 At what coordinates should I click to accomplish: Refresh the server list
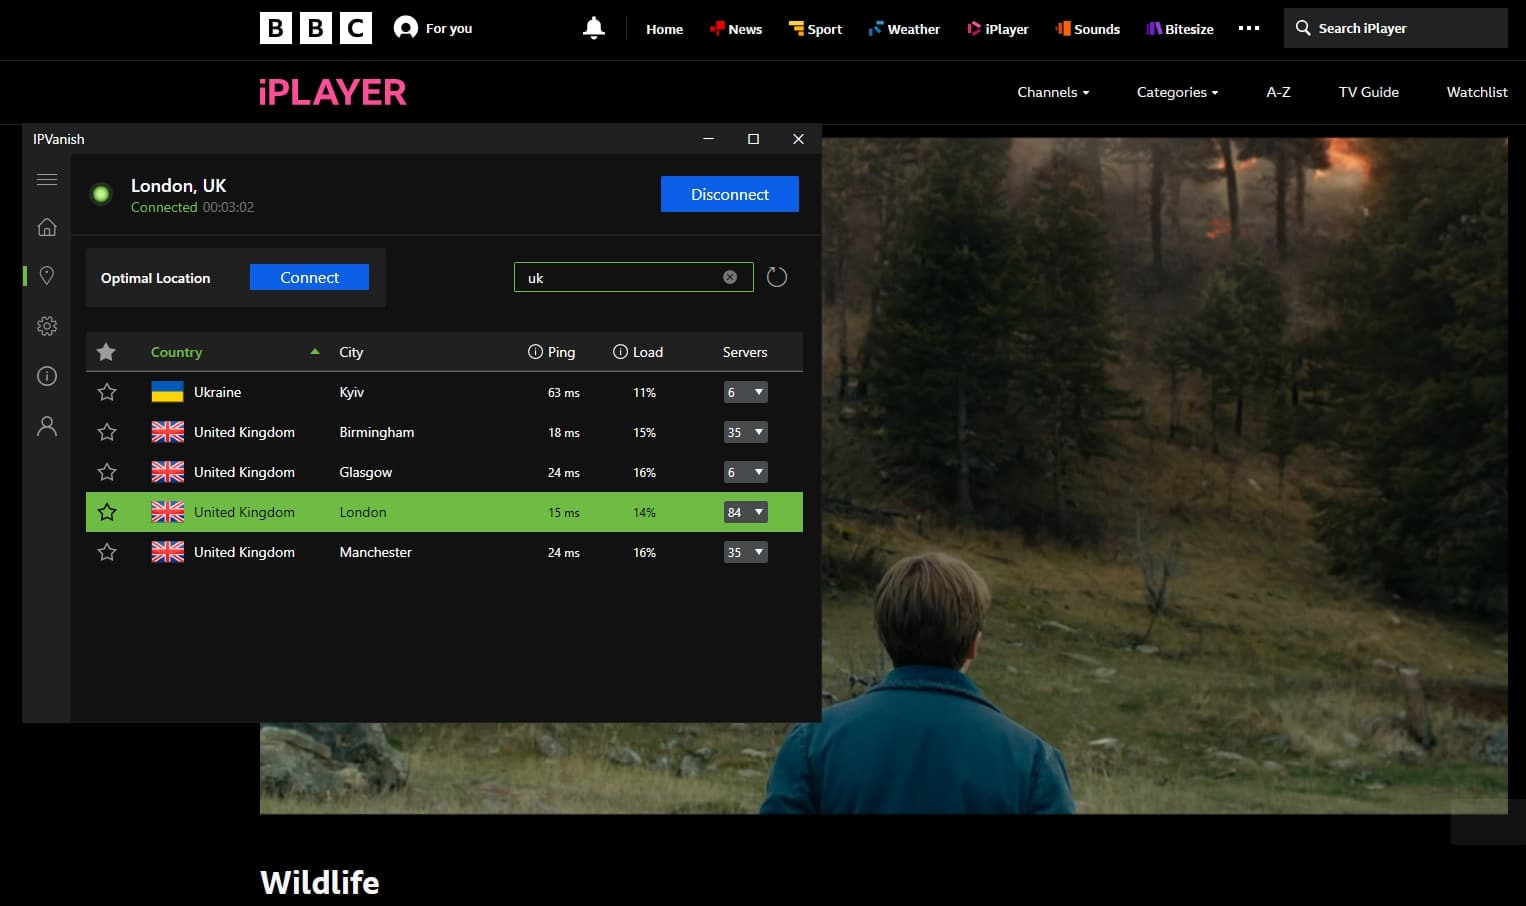click(777, 277)
